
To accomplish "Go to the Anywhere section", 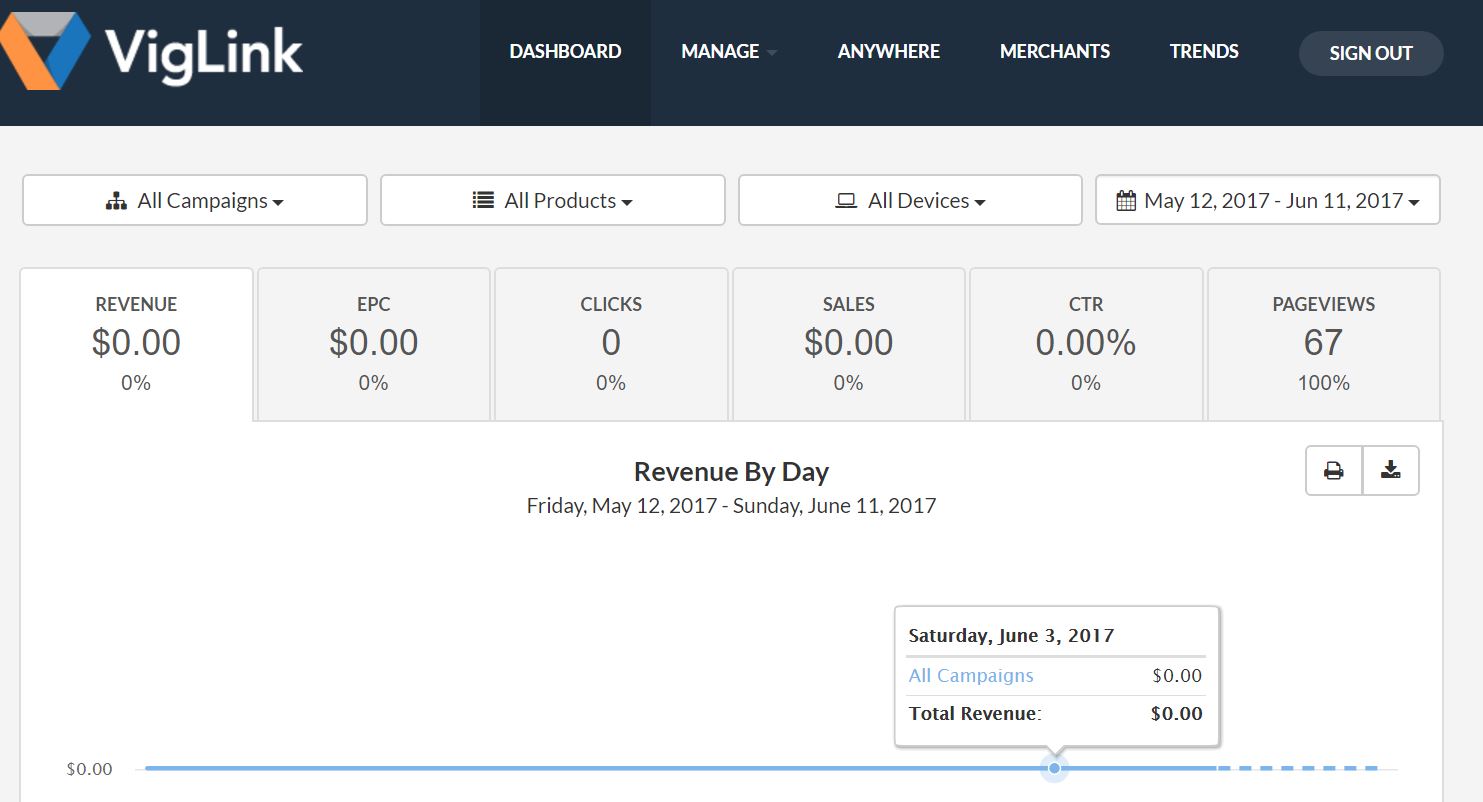I will (889, 52).
